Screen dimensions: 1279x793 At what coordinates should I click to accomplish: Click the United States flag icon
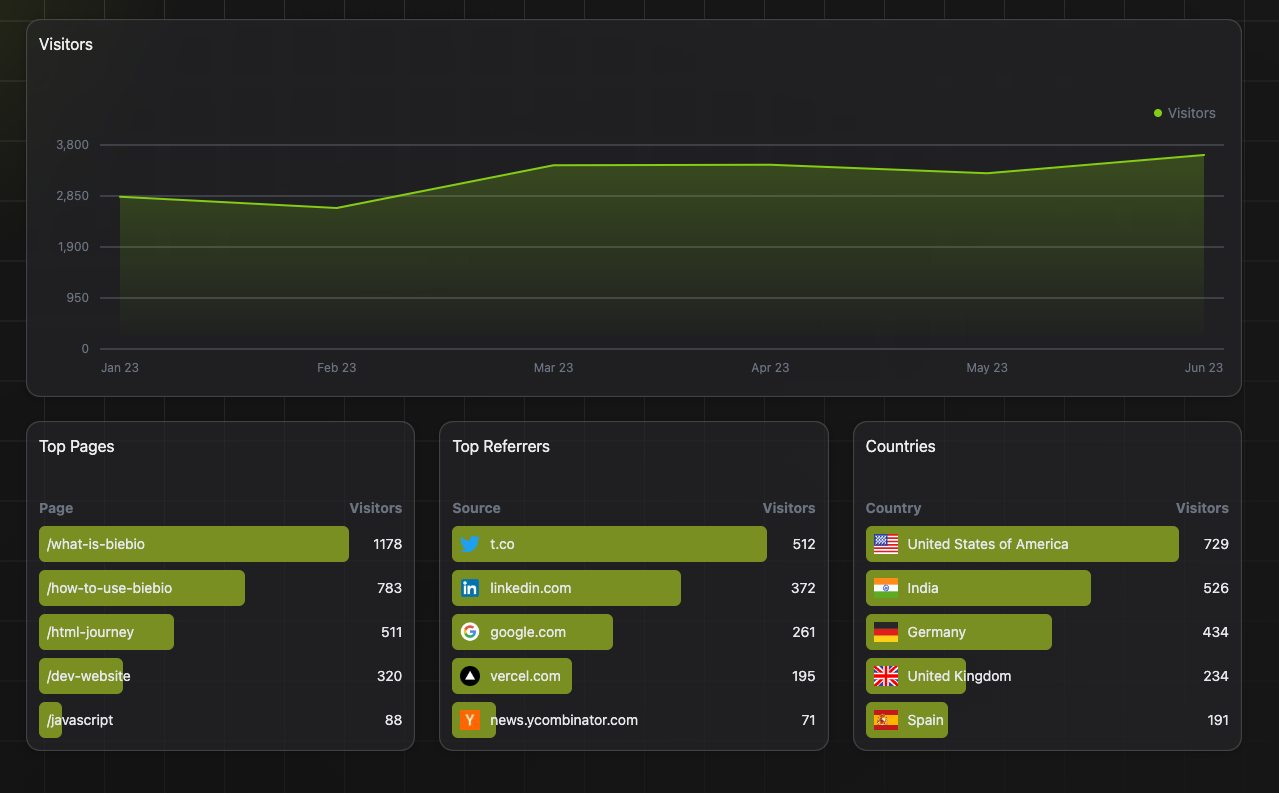coord(885,544)
